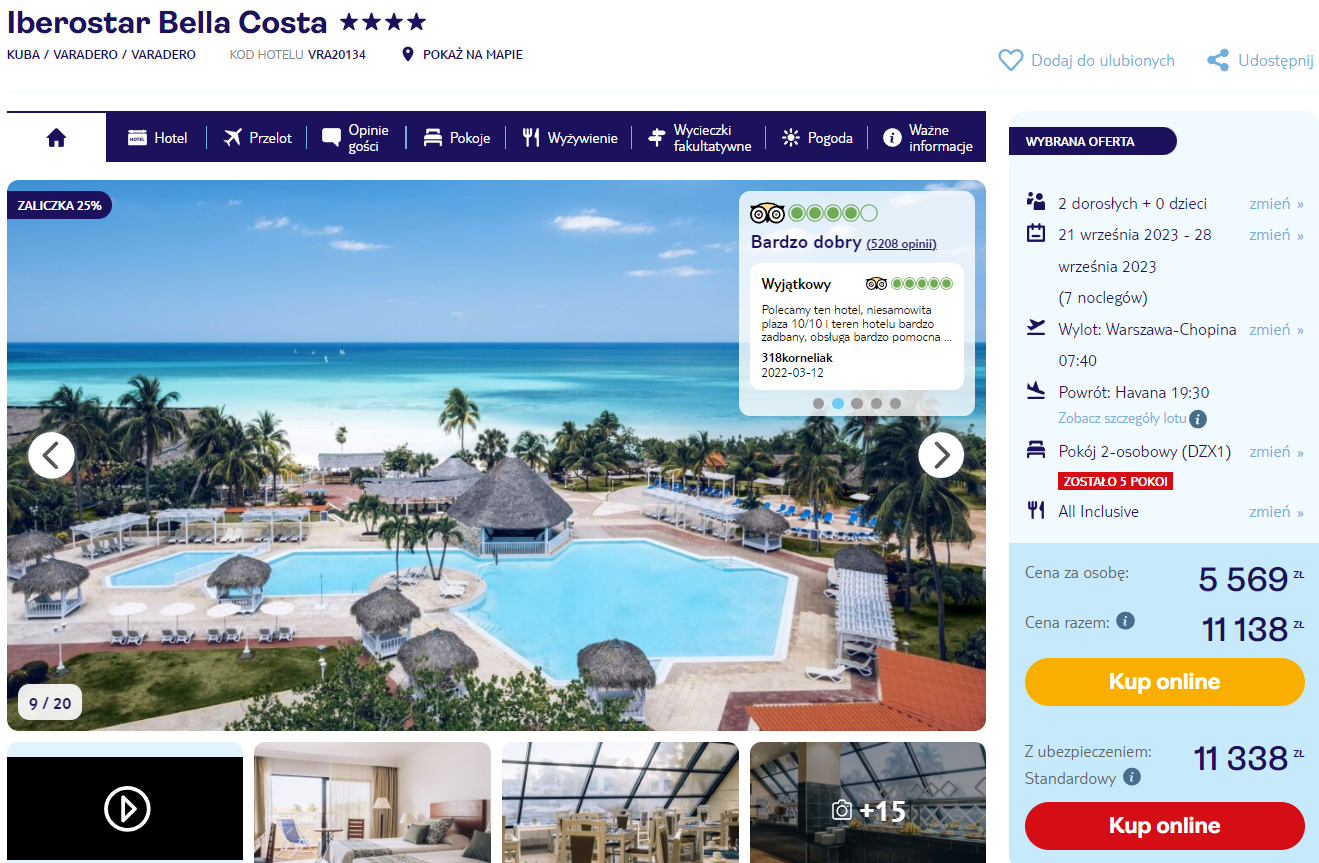
Task: Select the last review carousel dot
Action: tap(895, 404)
